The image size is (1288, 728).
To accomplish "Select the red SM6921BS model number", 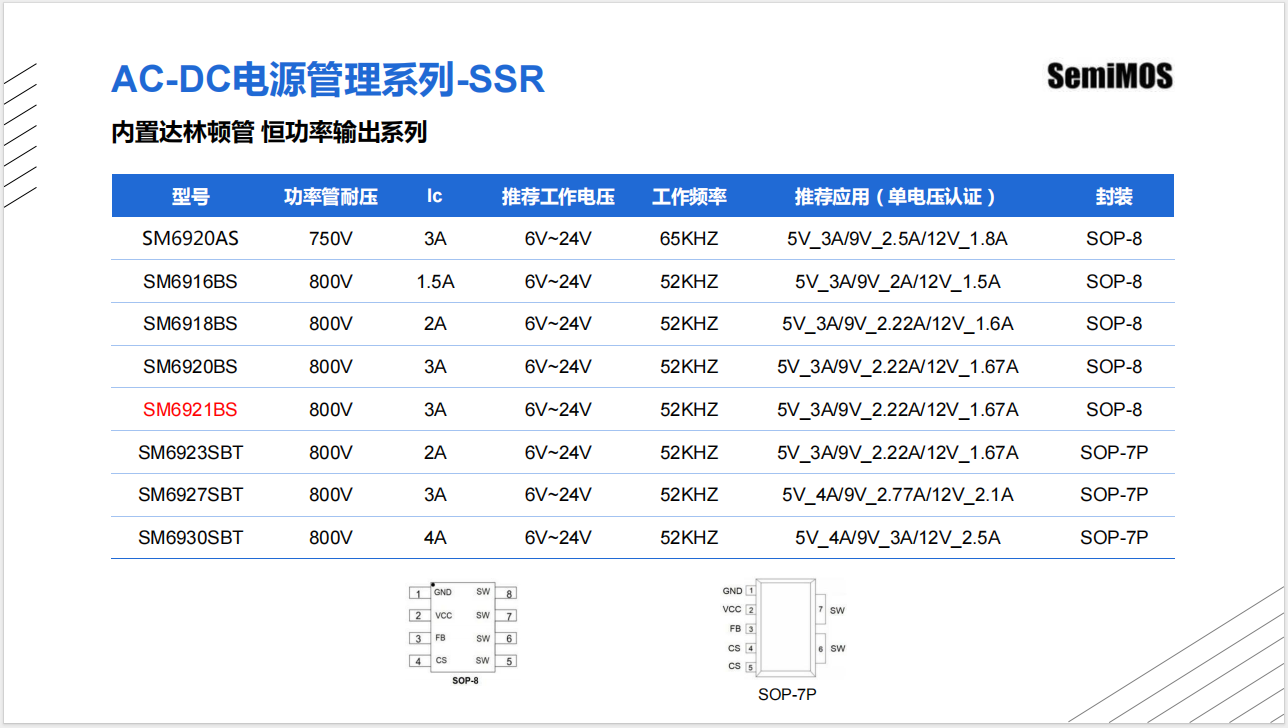I will (190, 410).
